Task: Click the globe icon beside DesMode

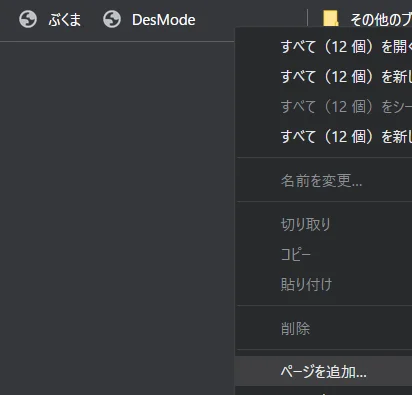Action: 112,19
